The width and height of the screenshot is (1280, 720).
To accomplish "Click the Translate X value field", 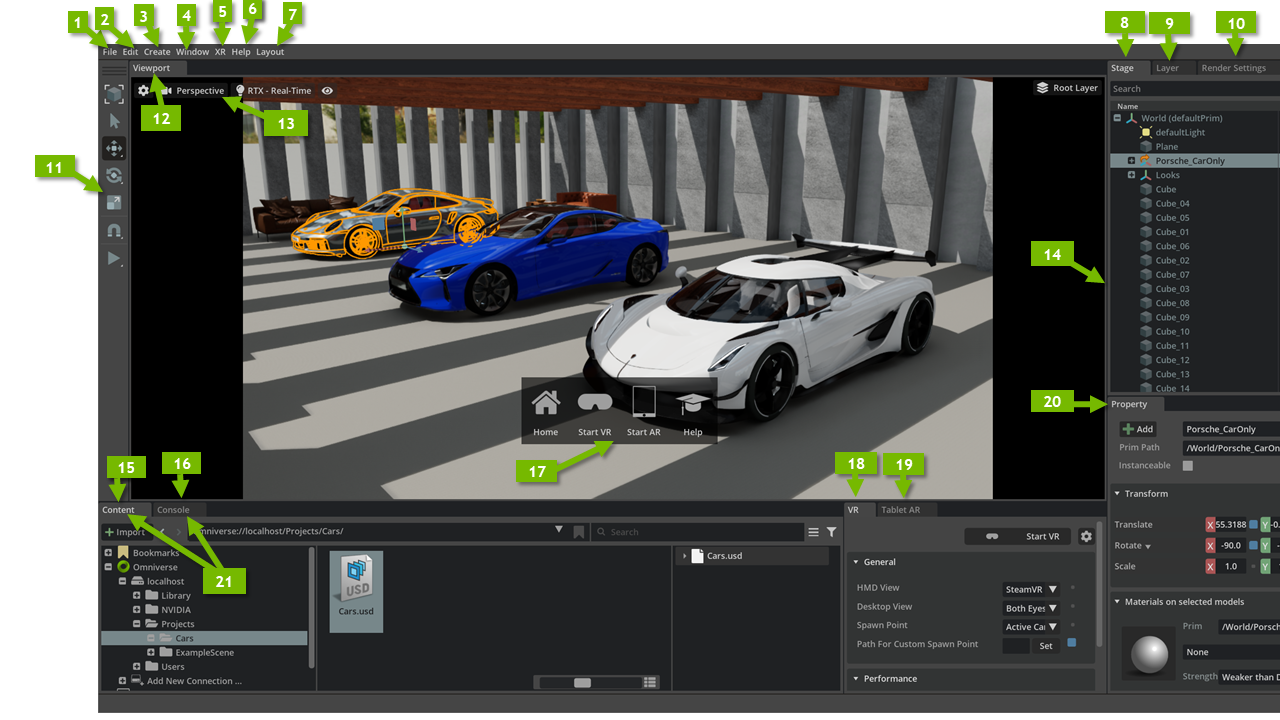I will (x=1230, y=524).
